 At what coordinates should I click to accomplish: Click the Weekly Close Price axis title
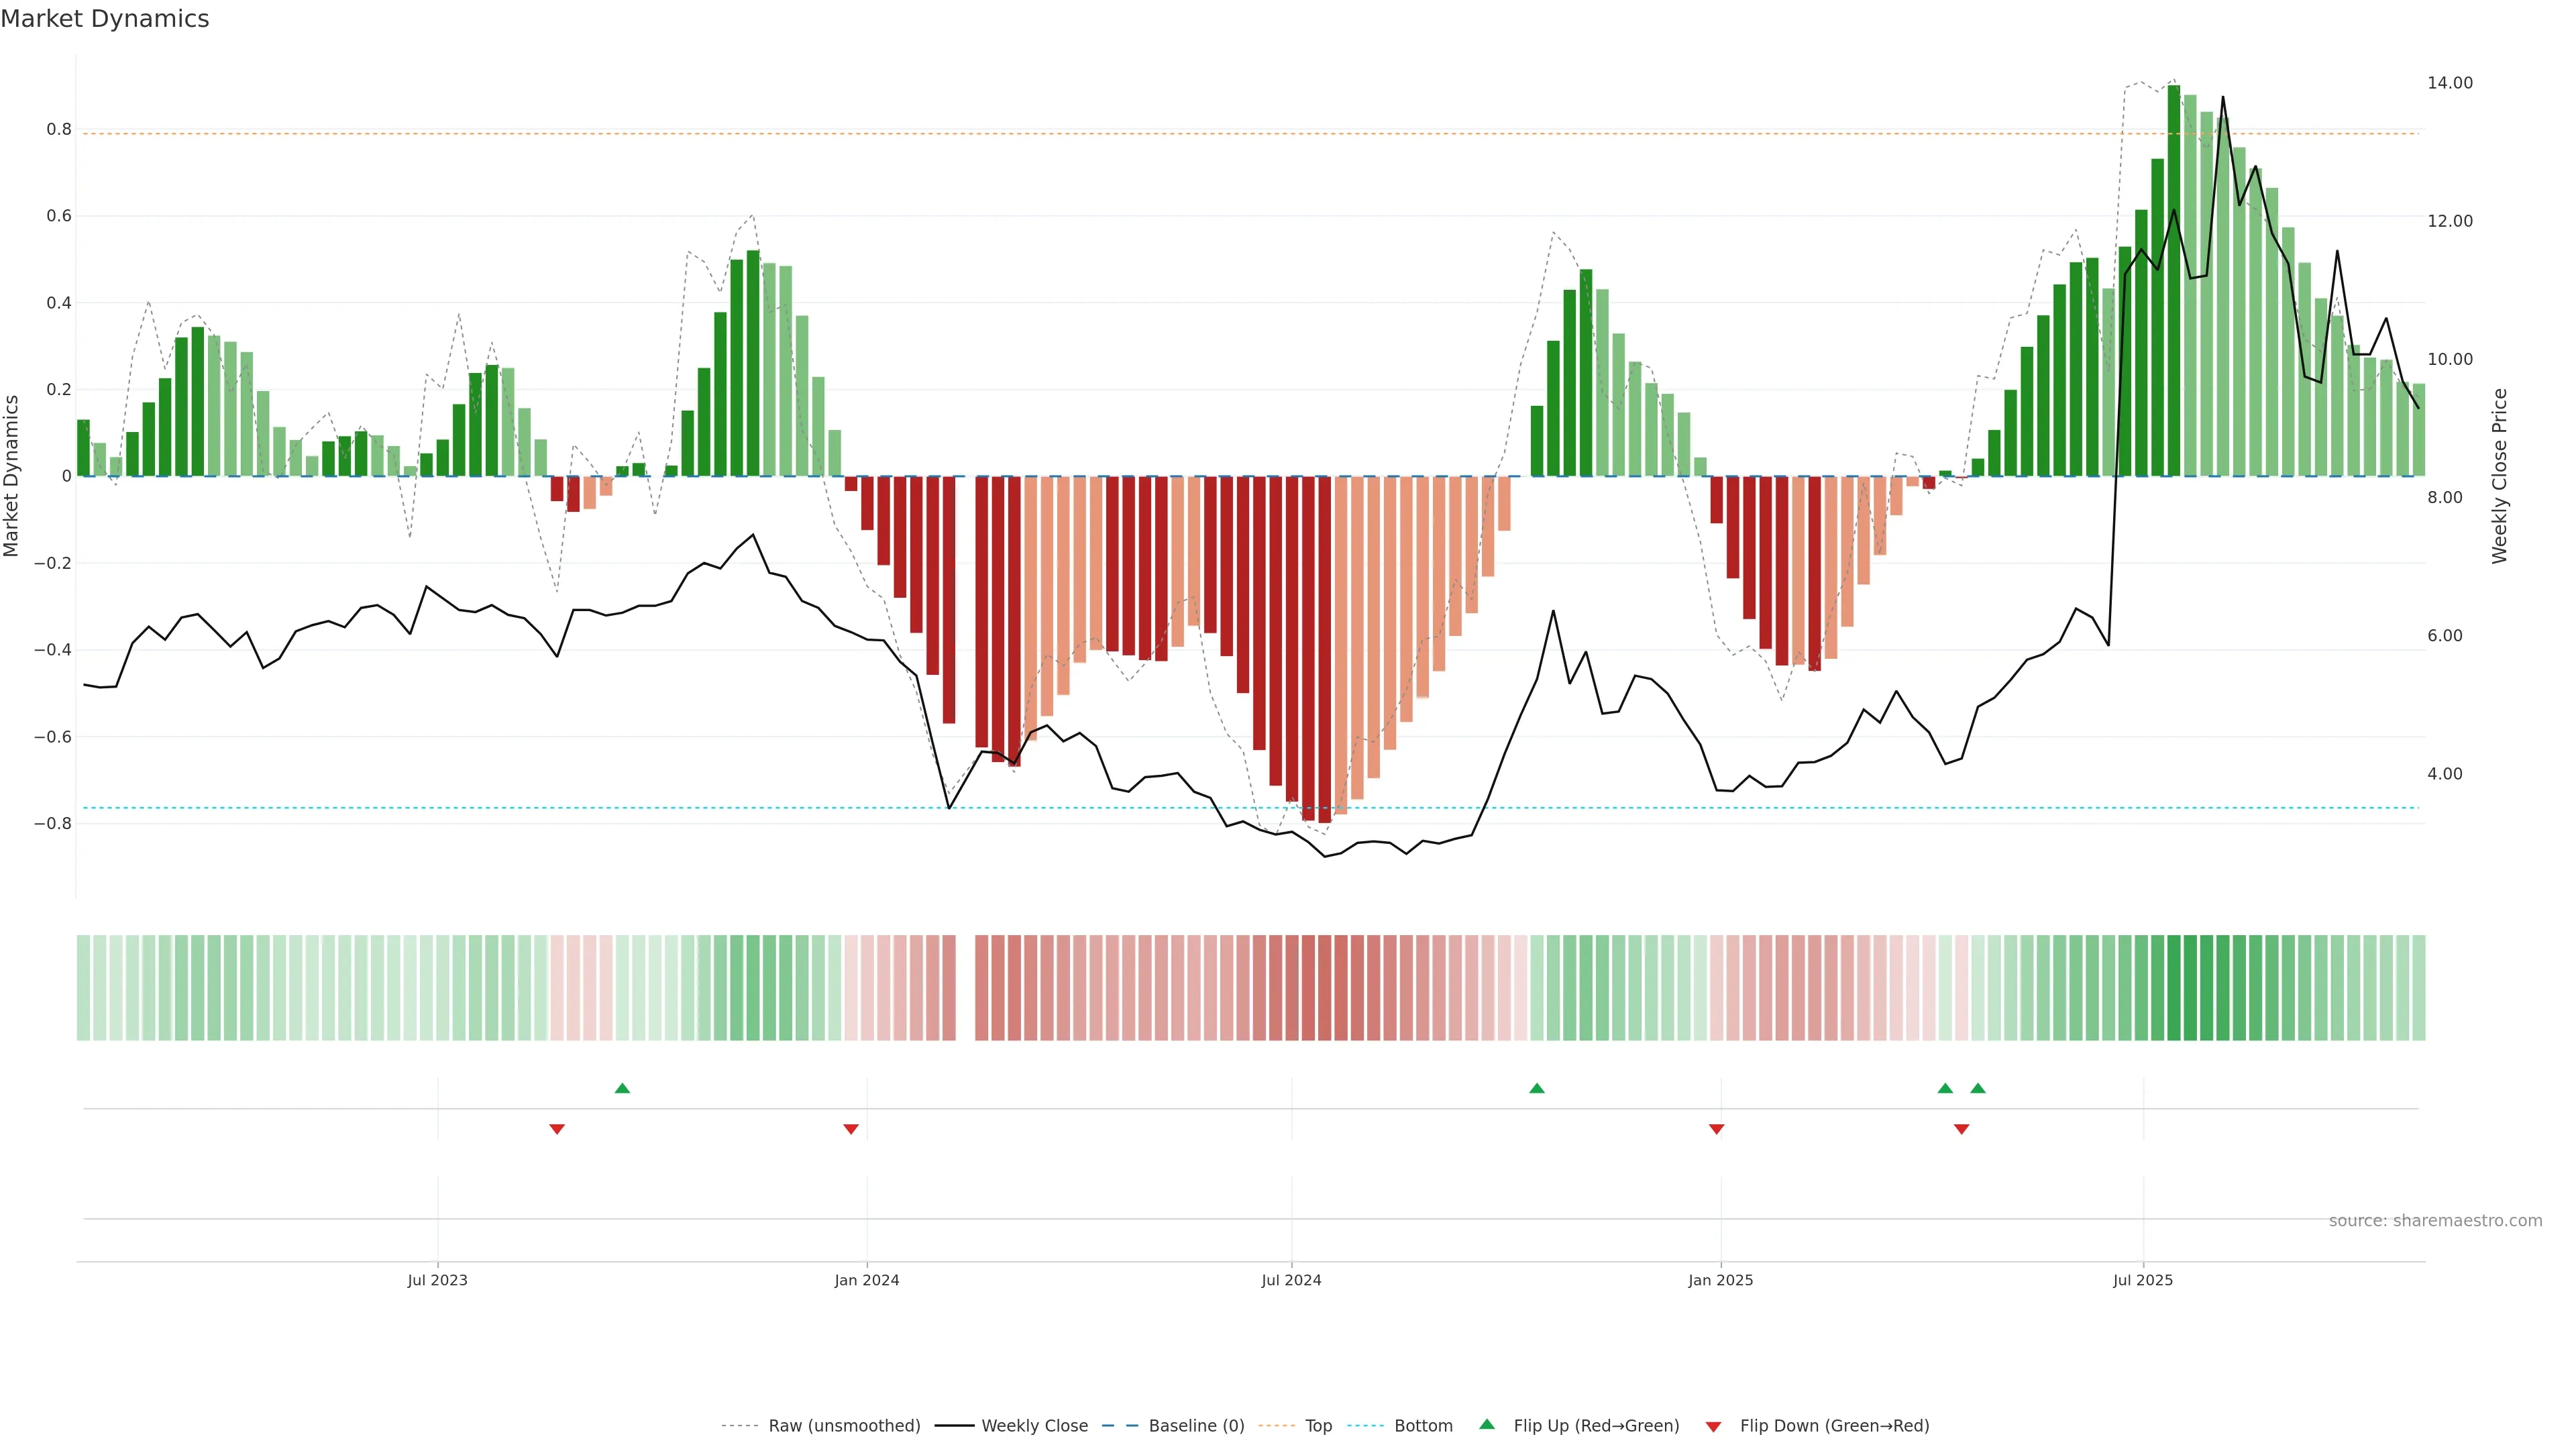tap(2499, 476)
